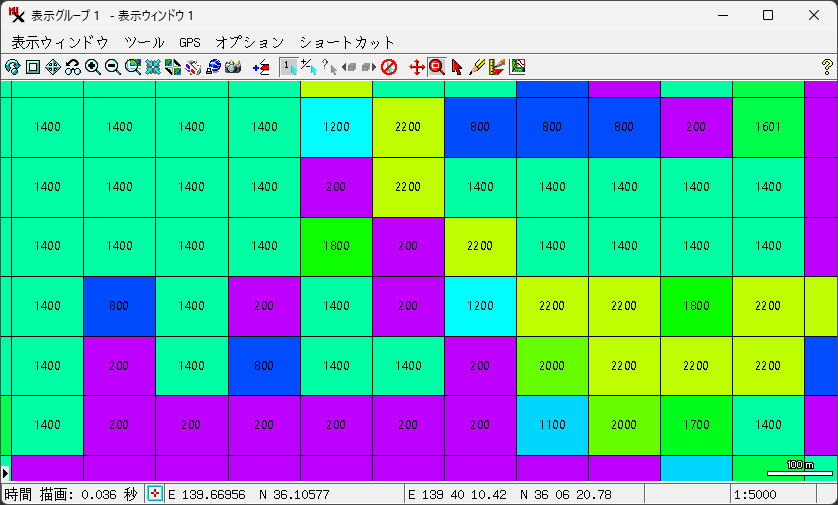Open the ツール dropdown menu

pyautogui.click(x=144, y=42)
